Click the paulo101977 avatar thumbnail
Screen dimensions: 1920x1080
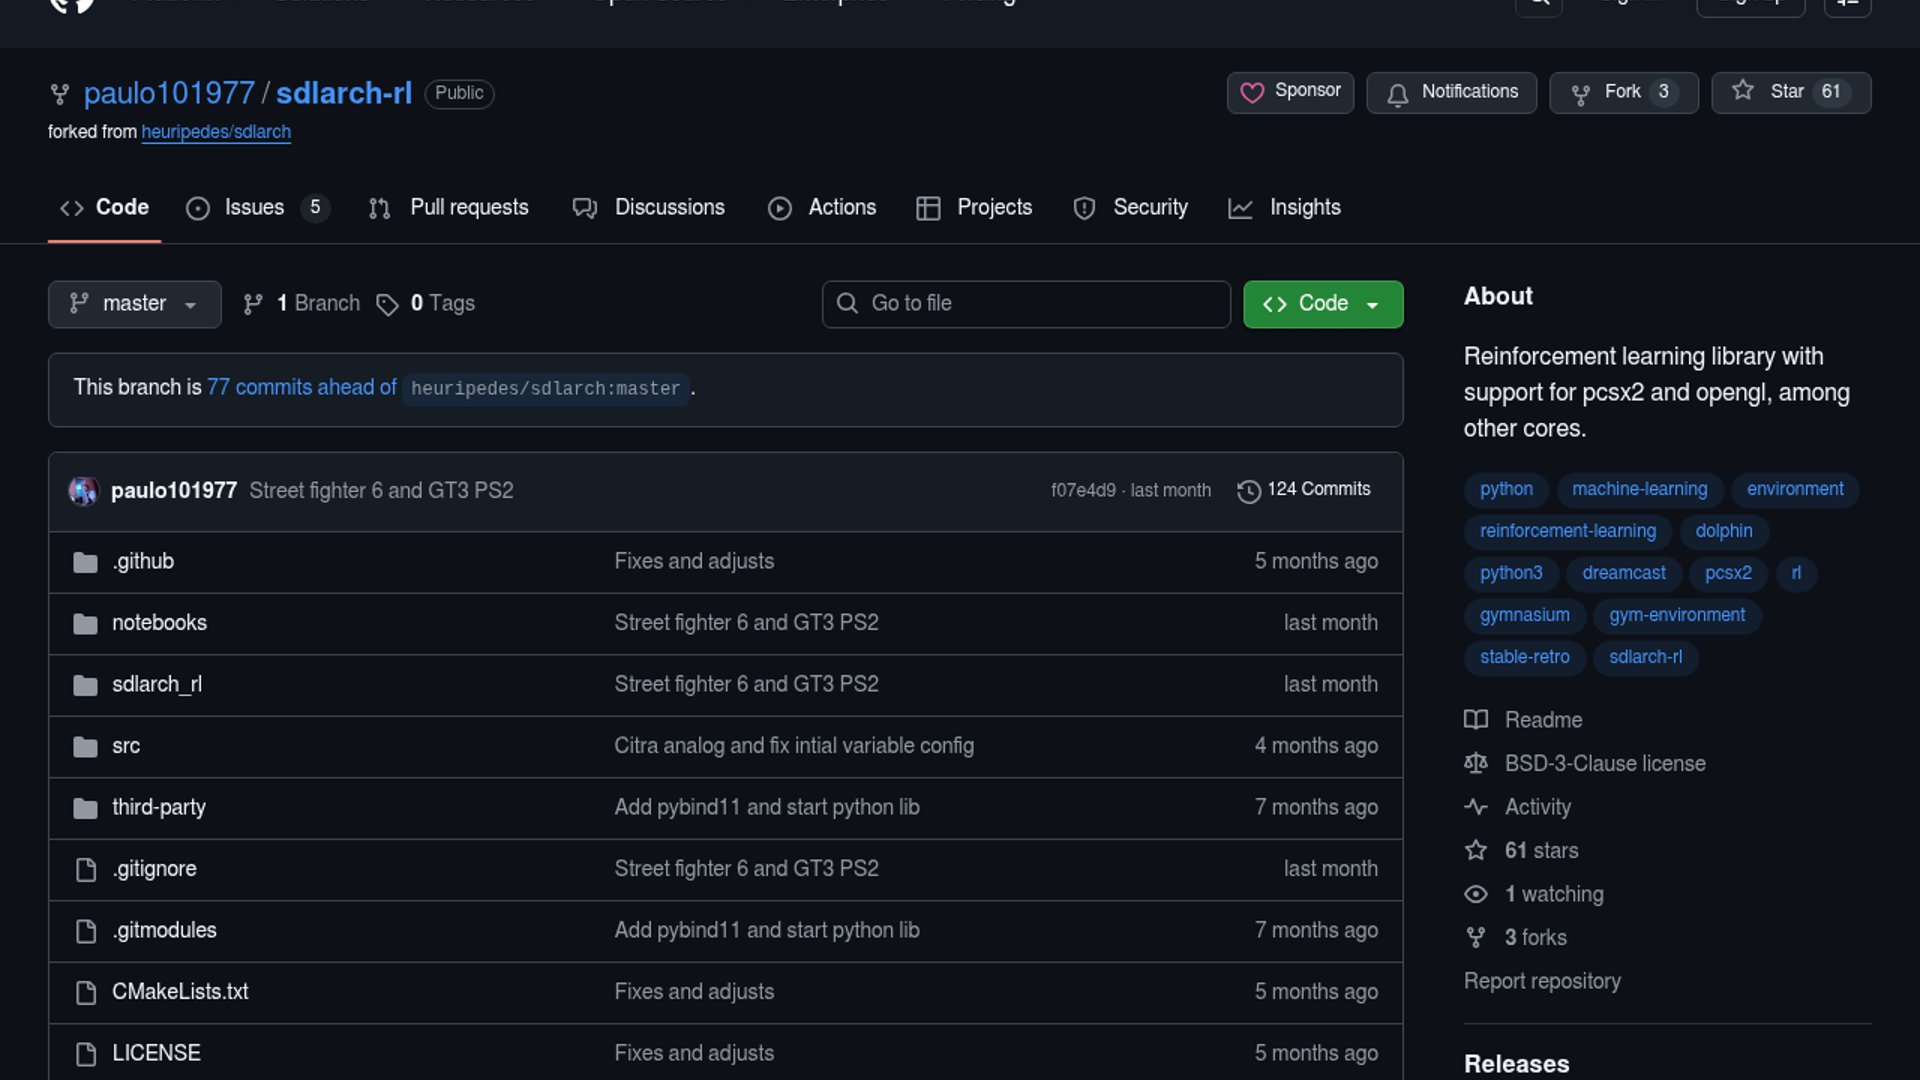[x=83, y=491]
